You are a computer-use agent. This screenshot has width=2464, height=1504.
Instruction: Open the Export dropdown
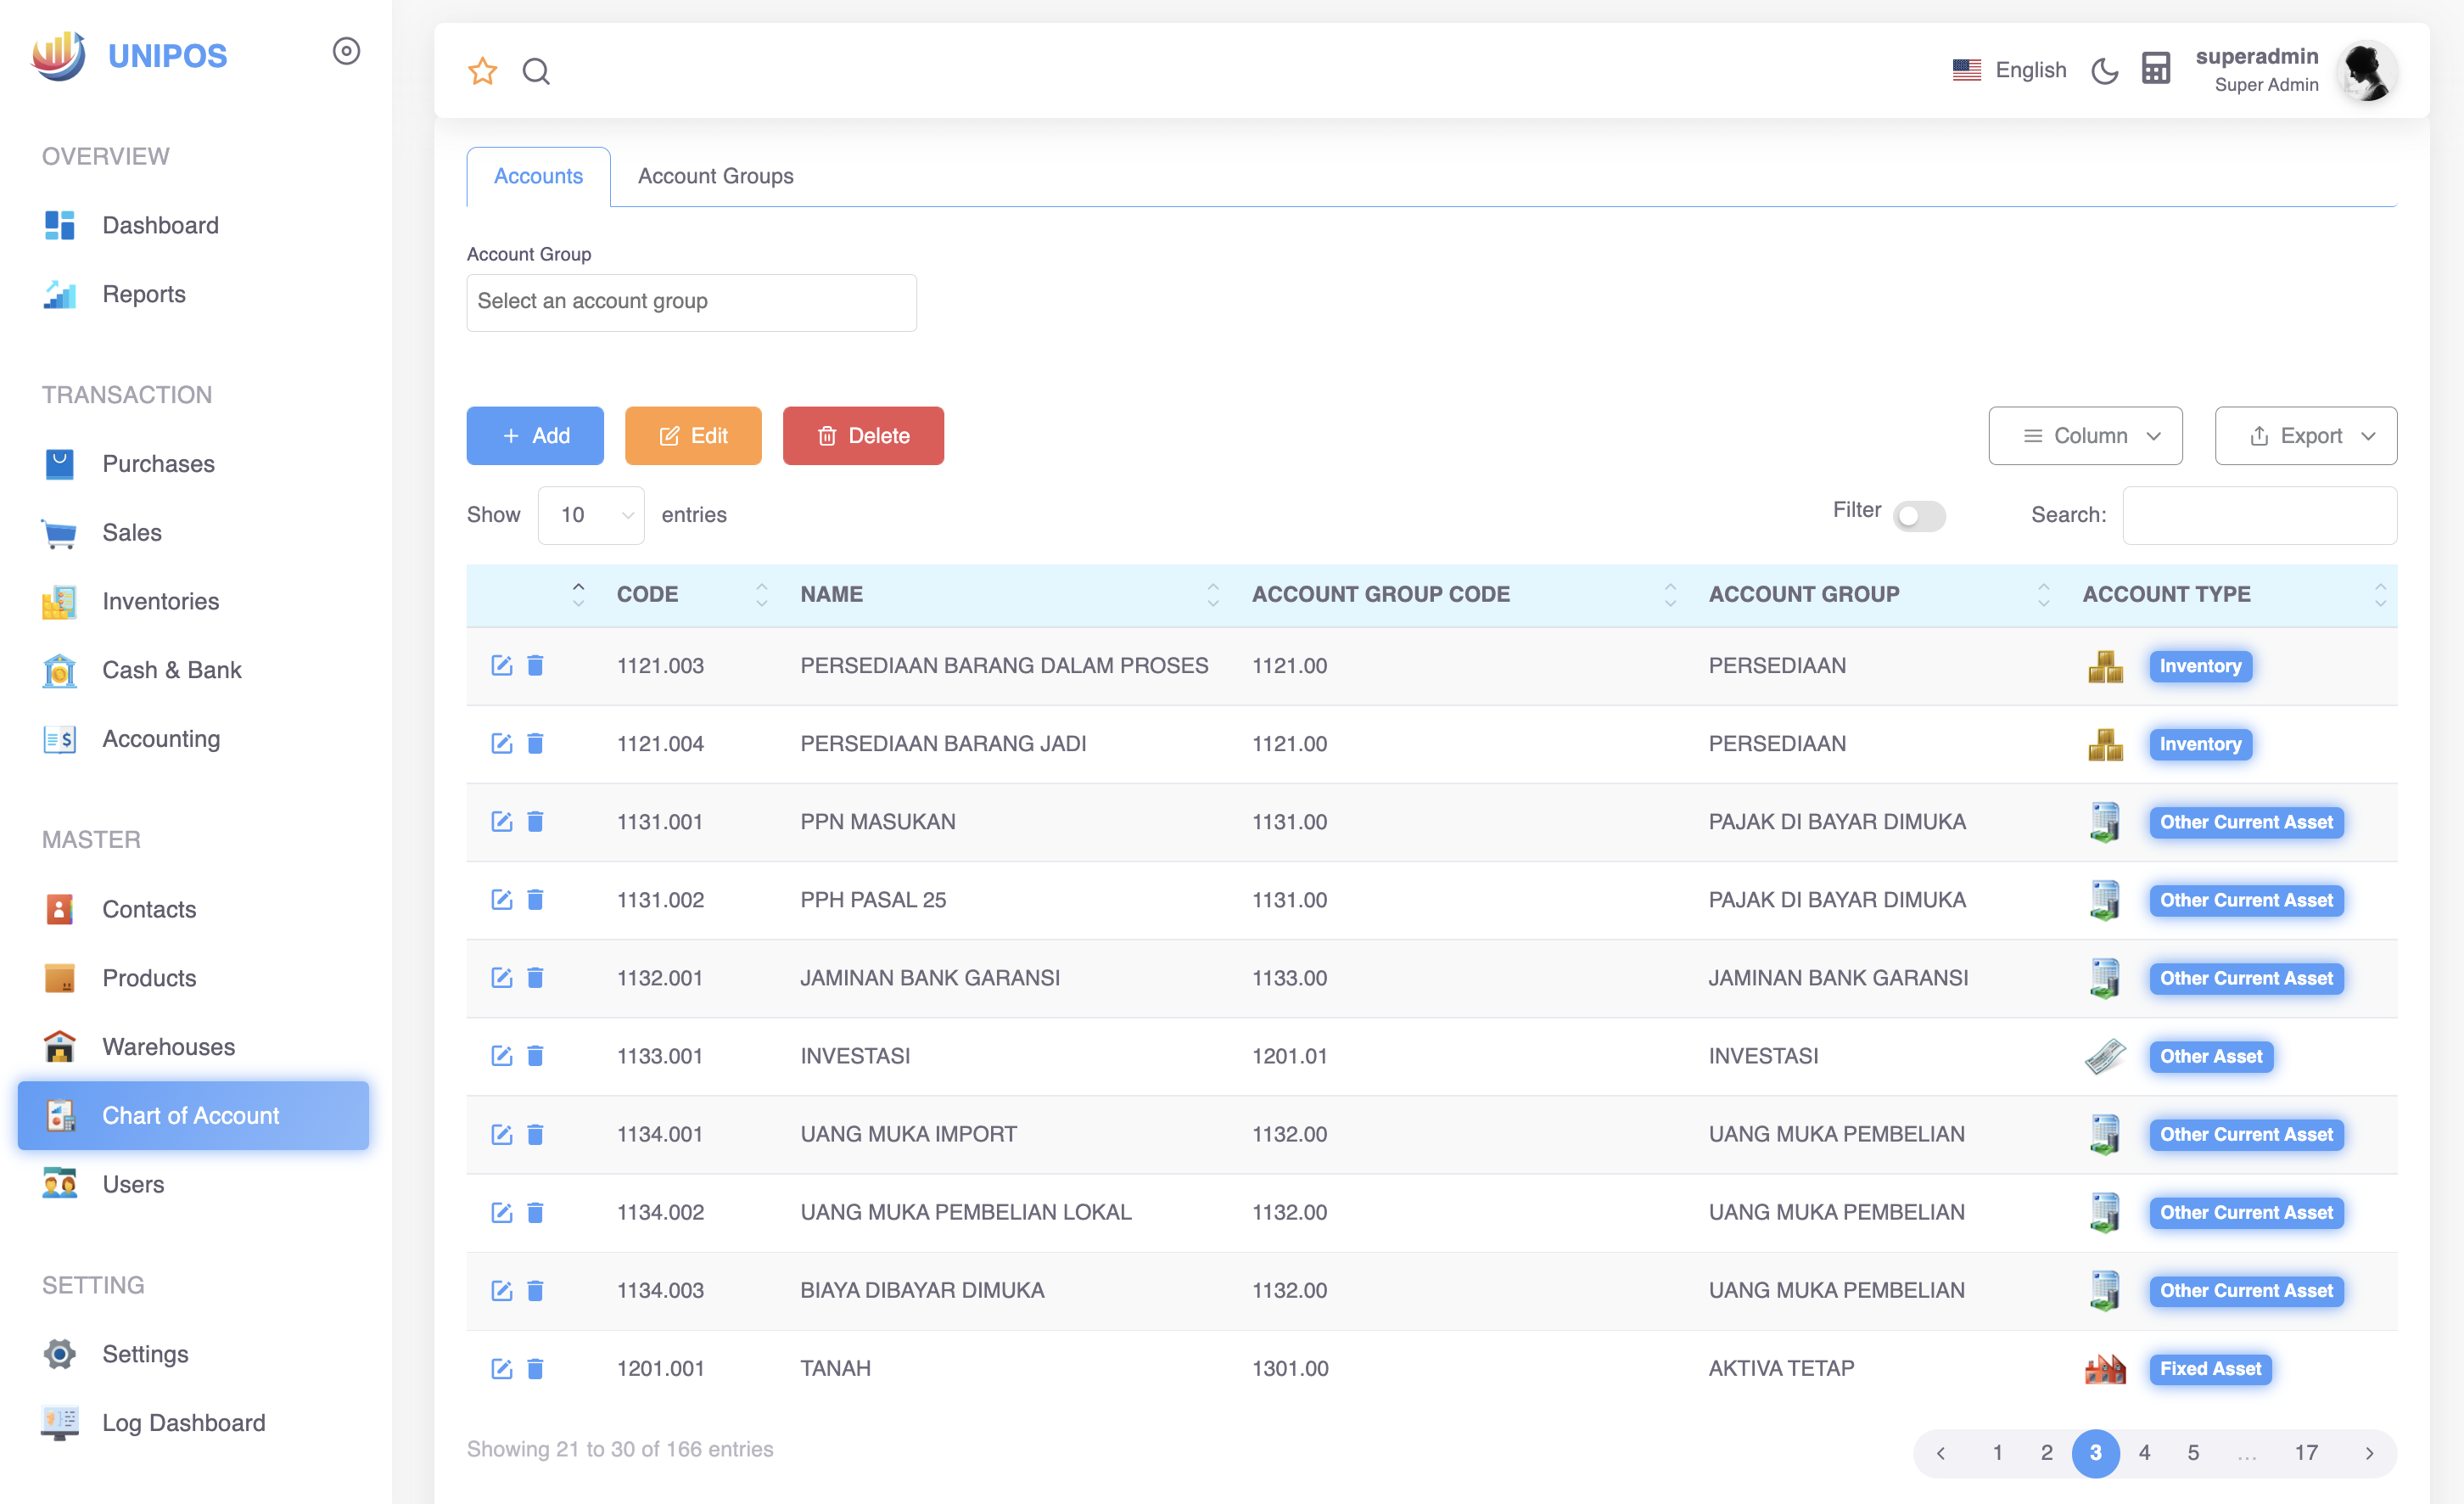(x=2305, y=435)
